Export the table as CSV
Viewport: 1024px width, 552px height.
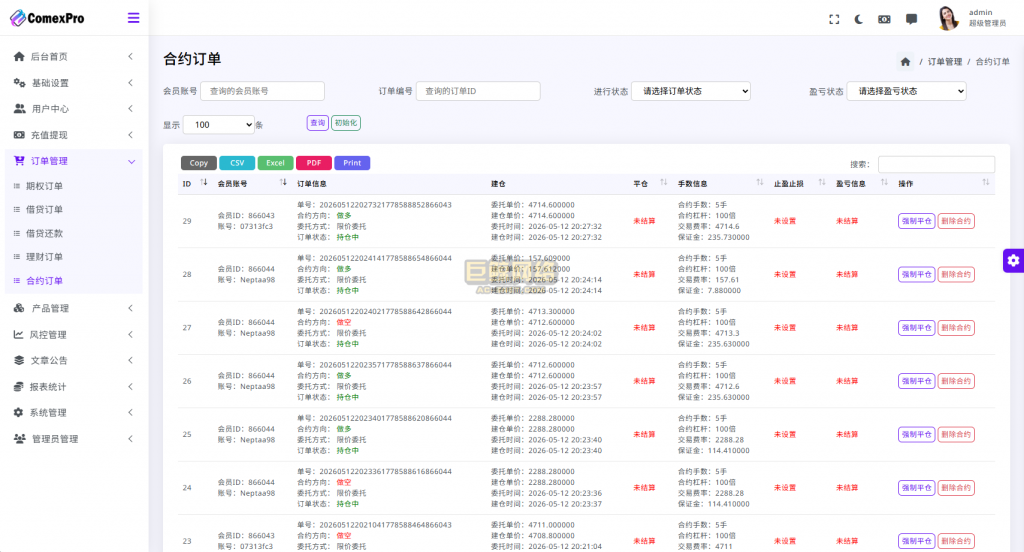pyautogui.click(x=237, y=163)
